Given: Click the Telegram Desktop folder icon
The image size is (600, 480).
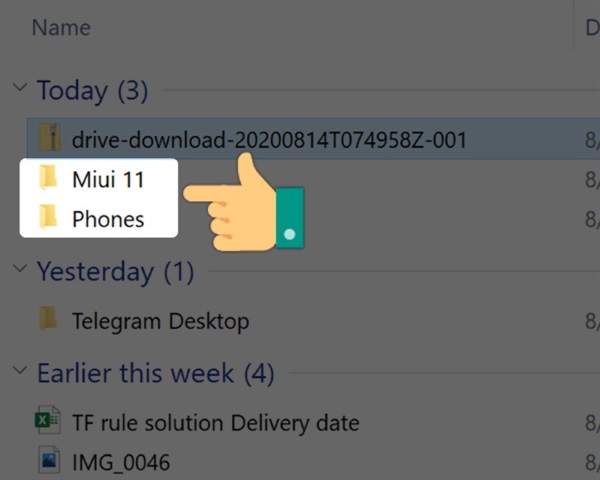Looking at the screenshot, I should (48, 318).
